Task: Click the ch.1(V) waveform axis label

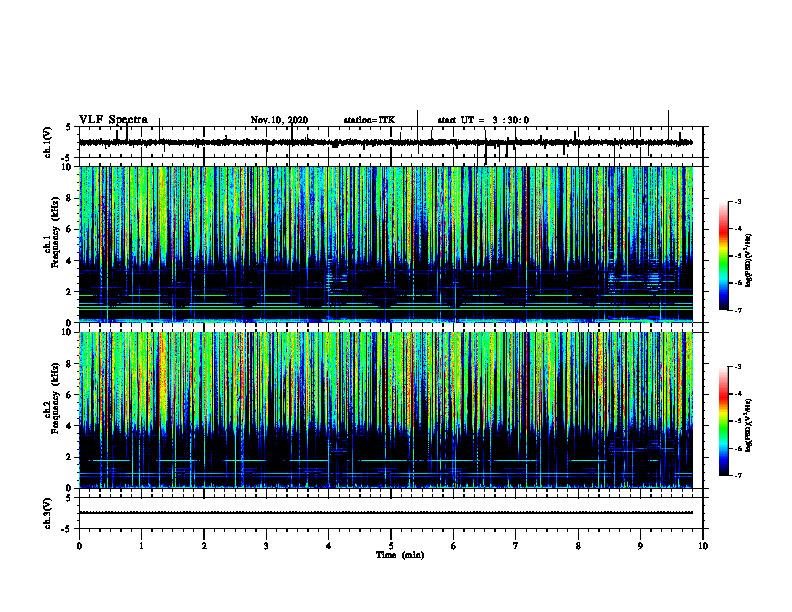Action: [x=47, y=142]
